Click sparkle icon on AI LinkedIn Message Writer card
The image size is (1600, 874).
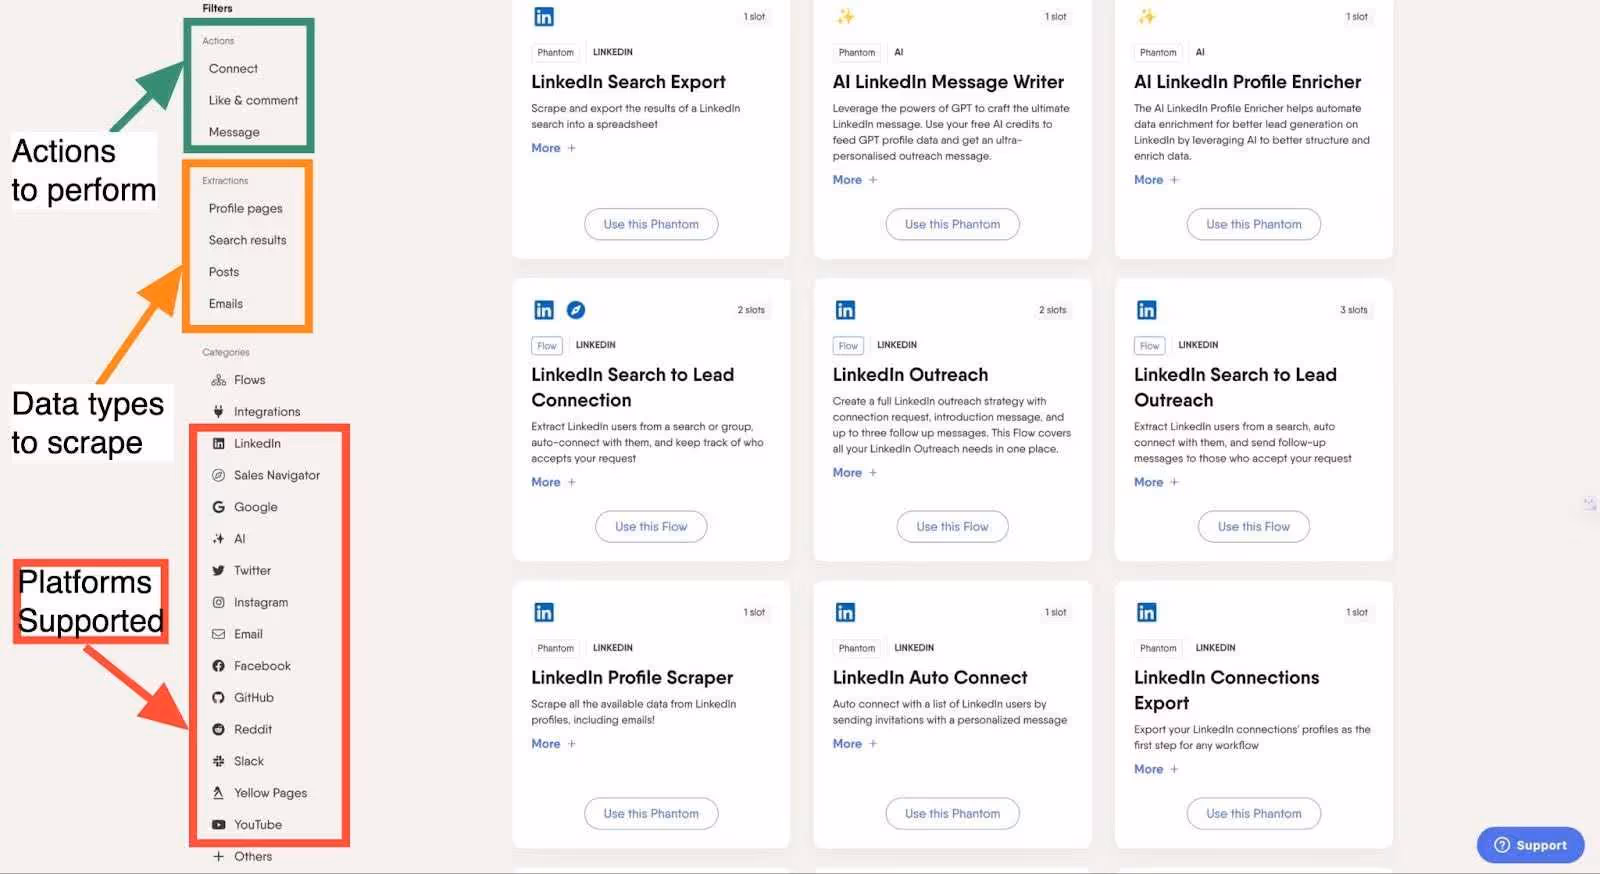pos(845,17)
